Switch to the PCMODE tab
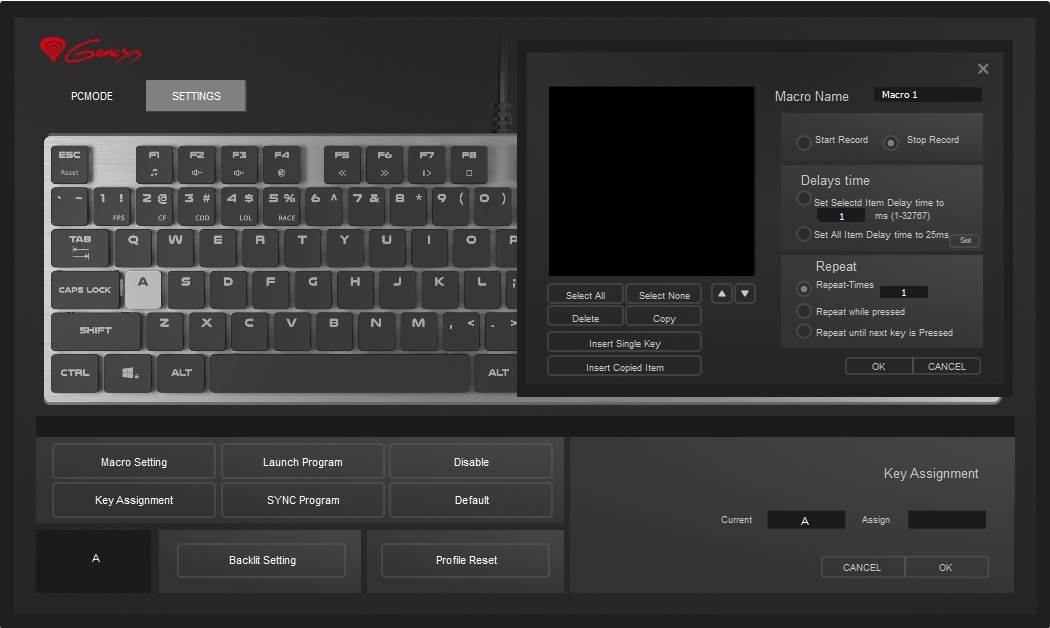 pos(92,96)
